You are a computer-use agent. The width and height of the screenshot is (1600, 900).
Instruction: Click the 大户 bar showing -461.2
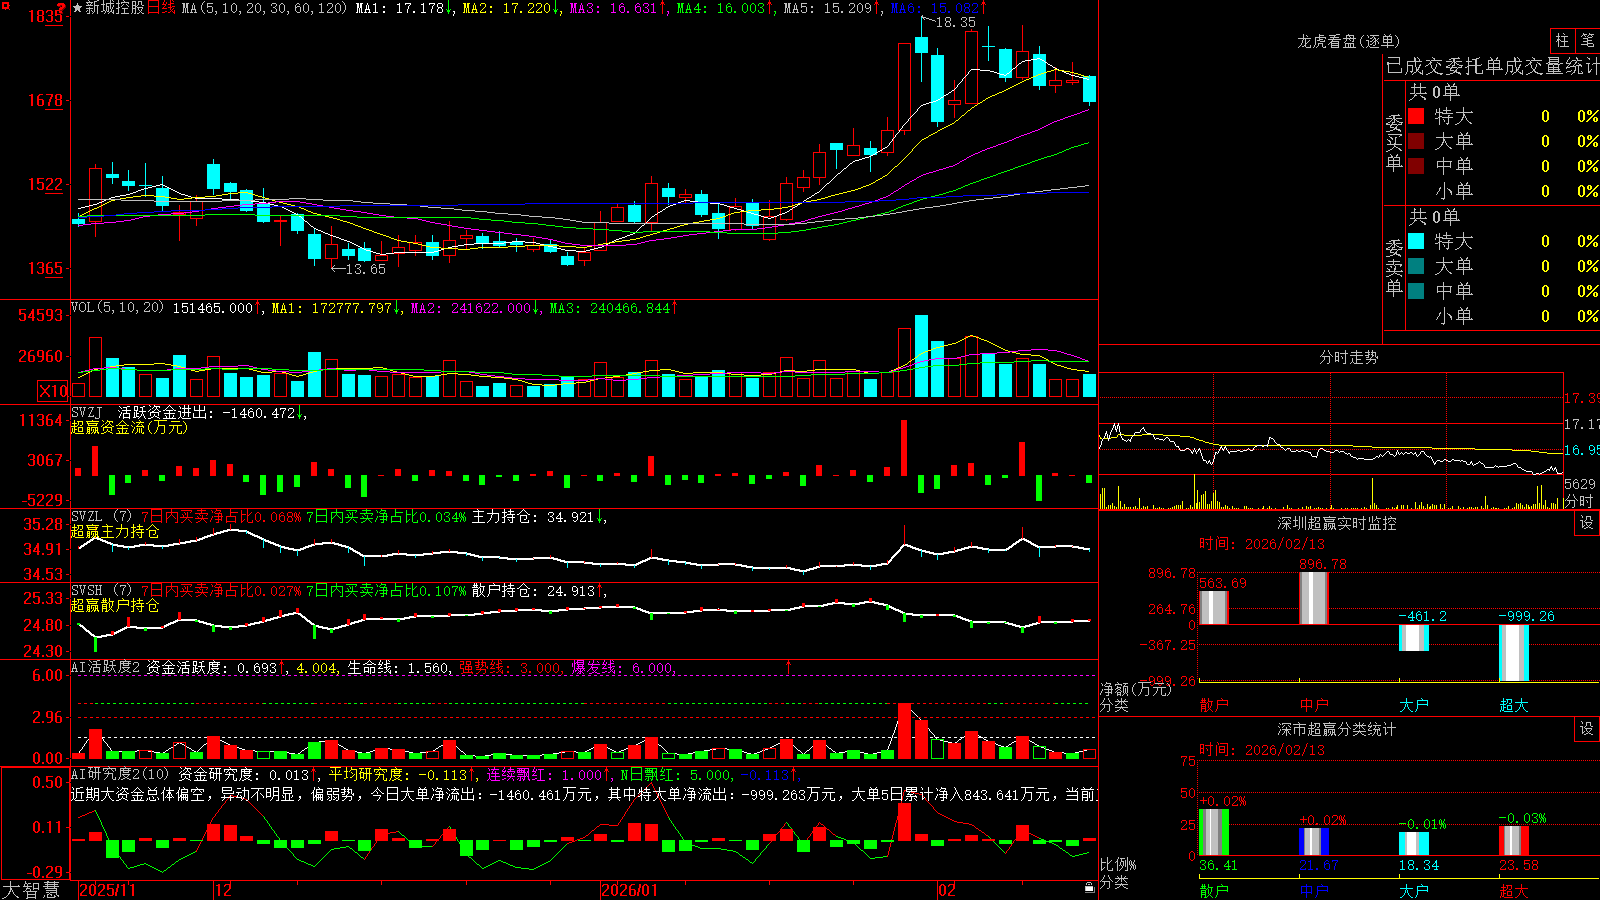coord(1414,638)
